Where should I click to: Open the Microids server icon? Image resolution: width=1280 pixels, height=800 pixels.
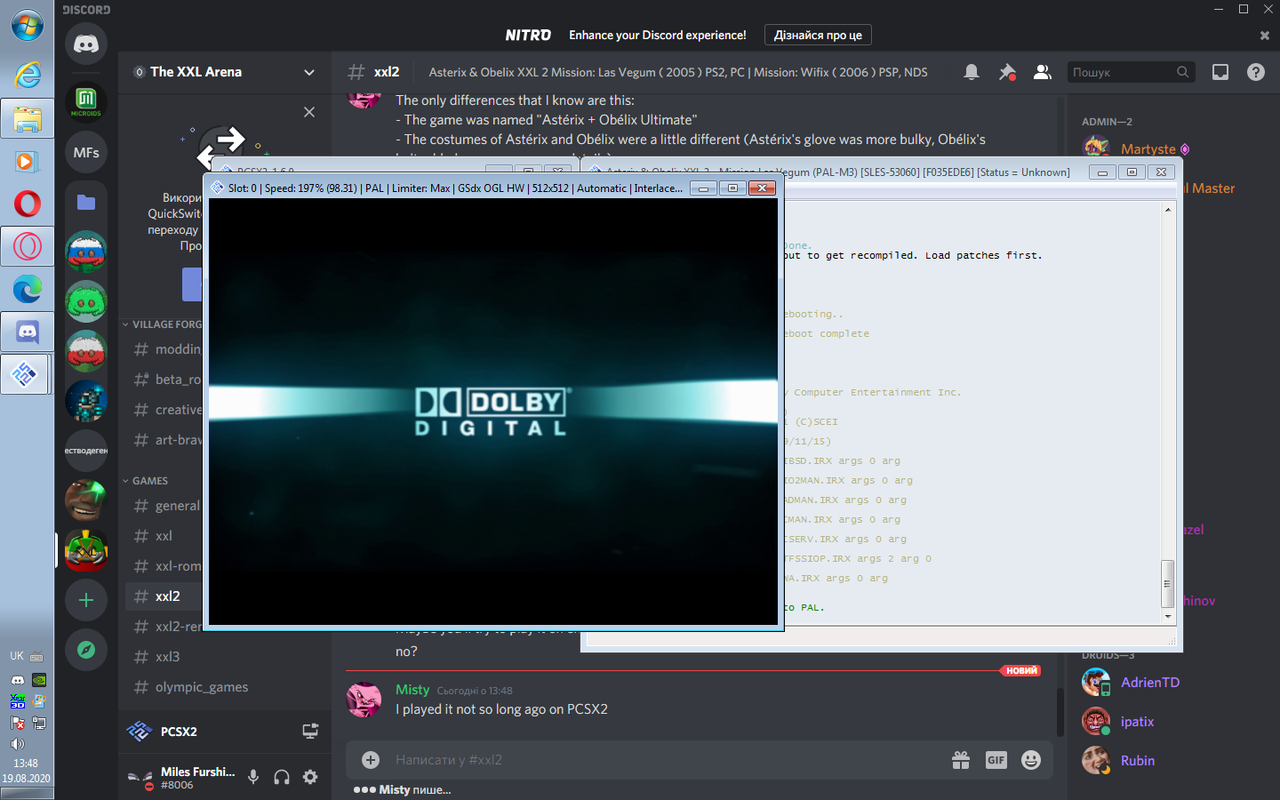click(x=86, y=101)
